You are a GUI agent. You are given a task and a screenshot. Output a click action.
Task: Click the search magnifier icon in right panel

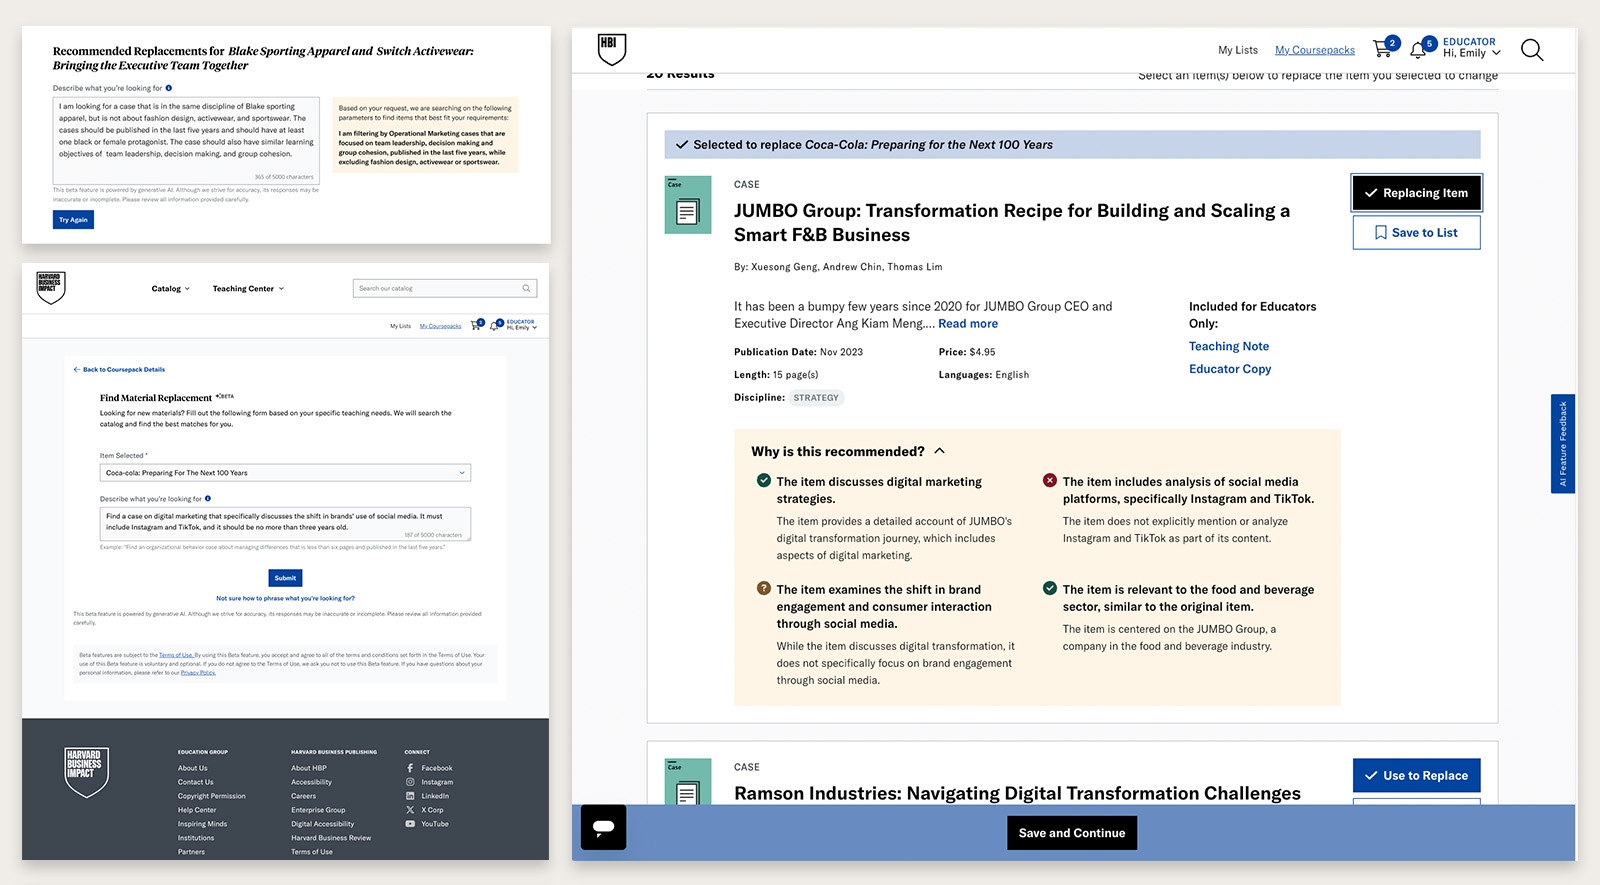pyautogui.click(x=1532, y=50)
